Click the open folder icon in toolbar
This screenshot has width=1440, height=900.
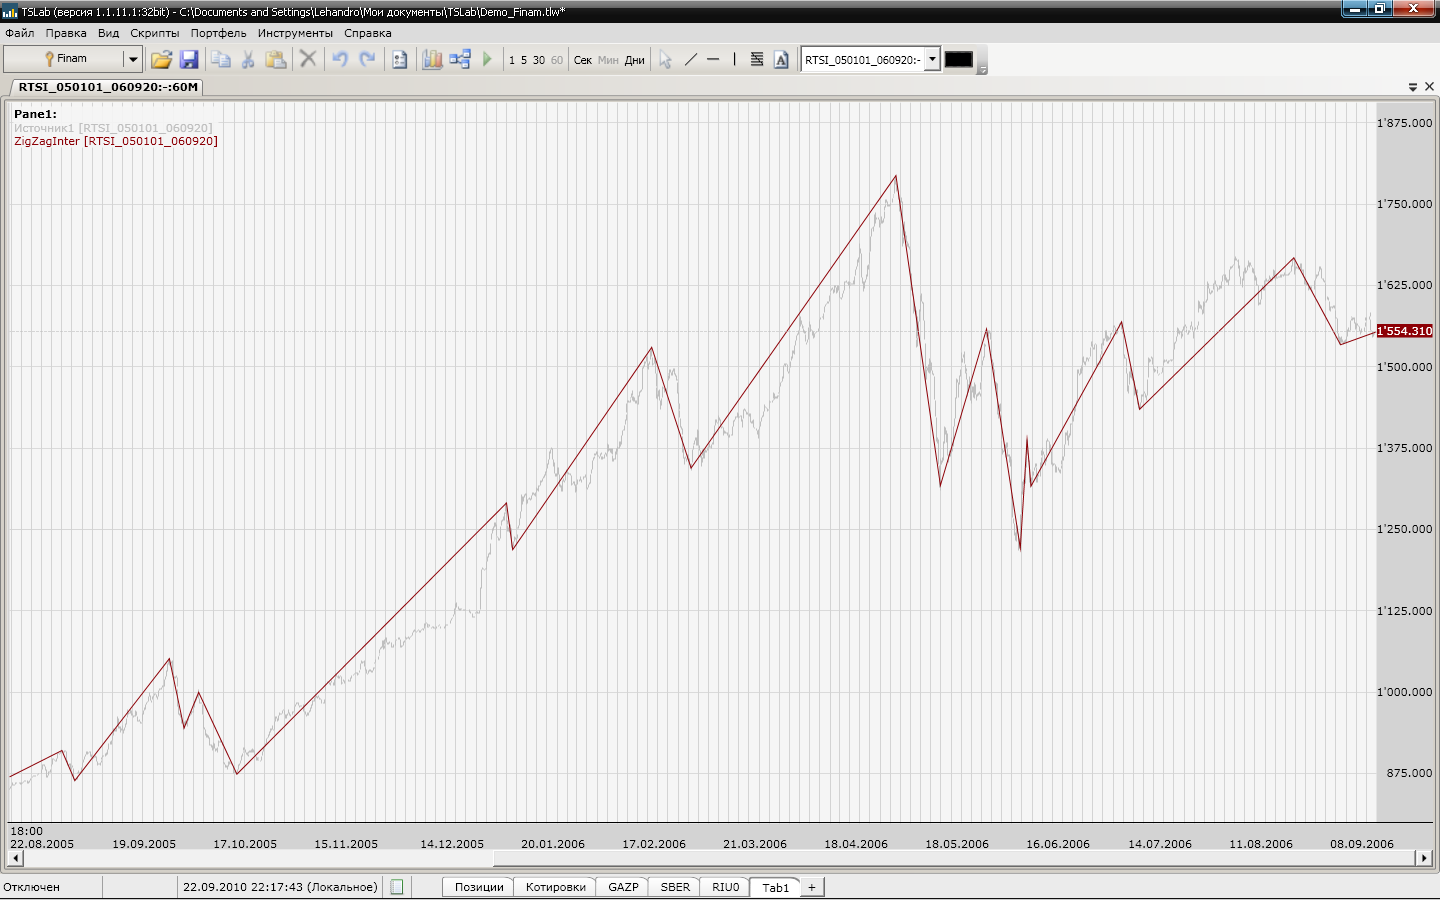click(161, 60)
